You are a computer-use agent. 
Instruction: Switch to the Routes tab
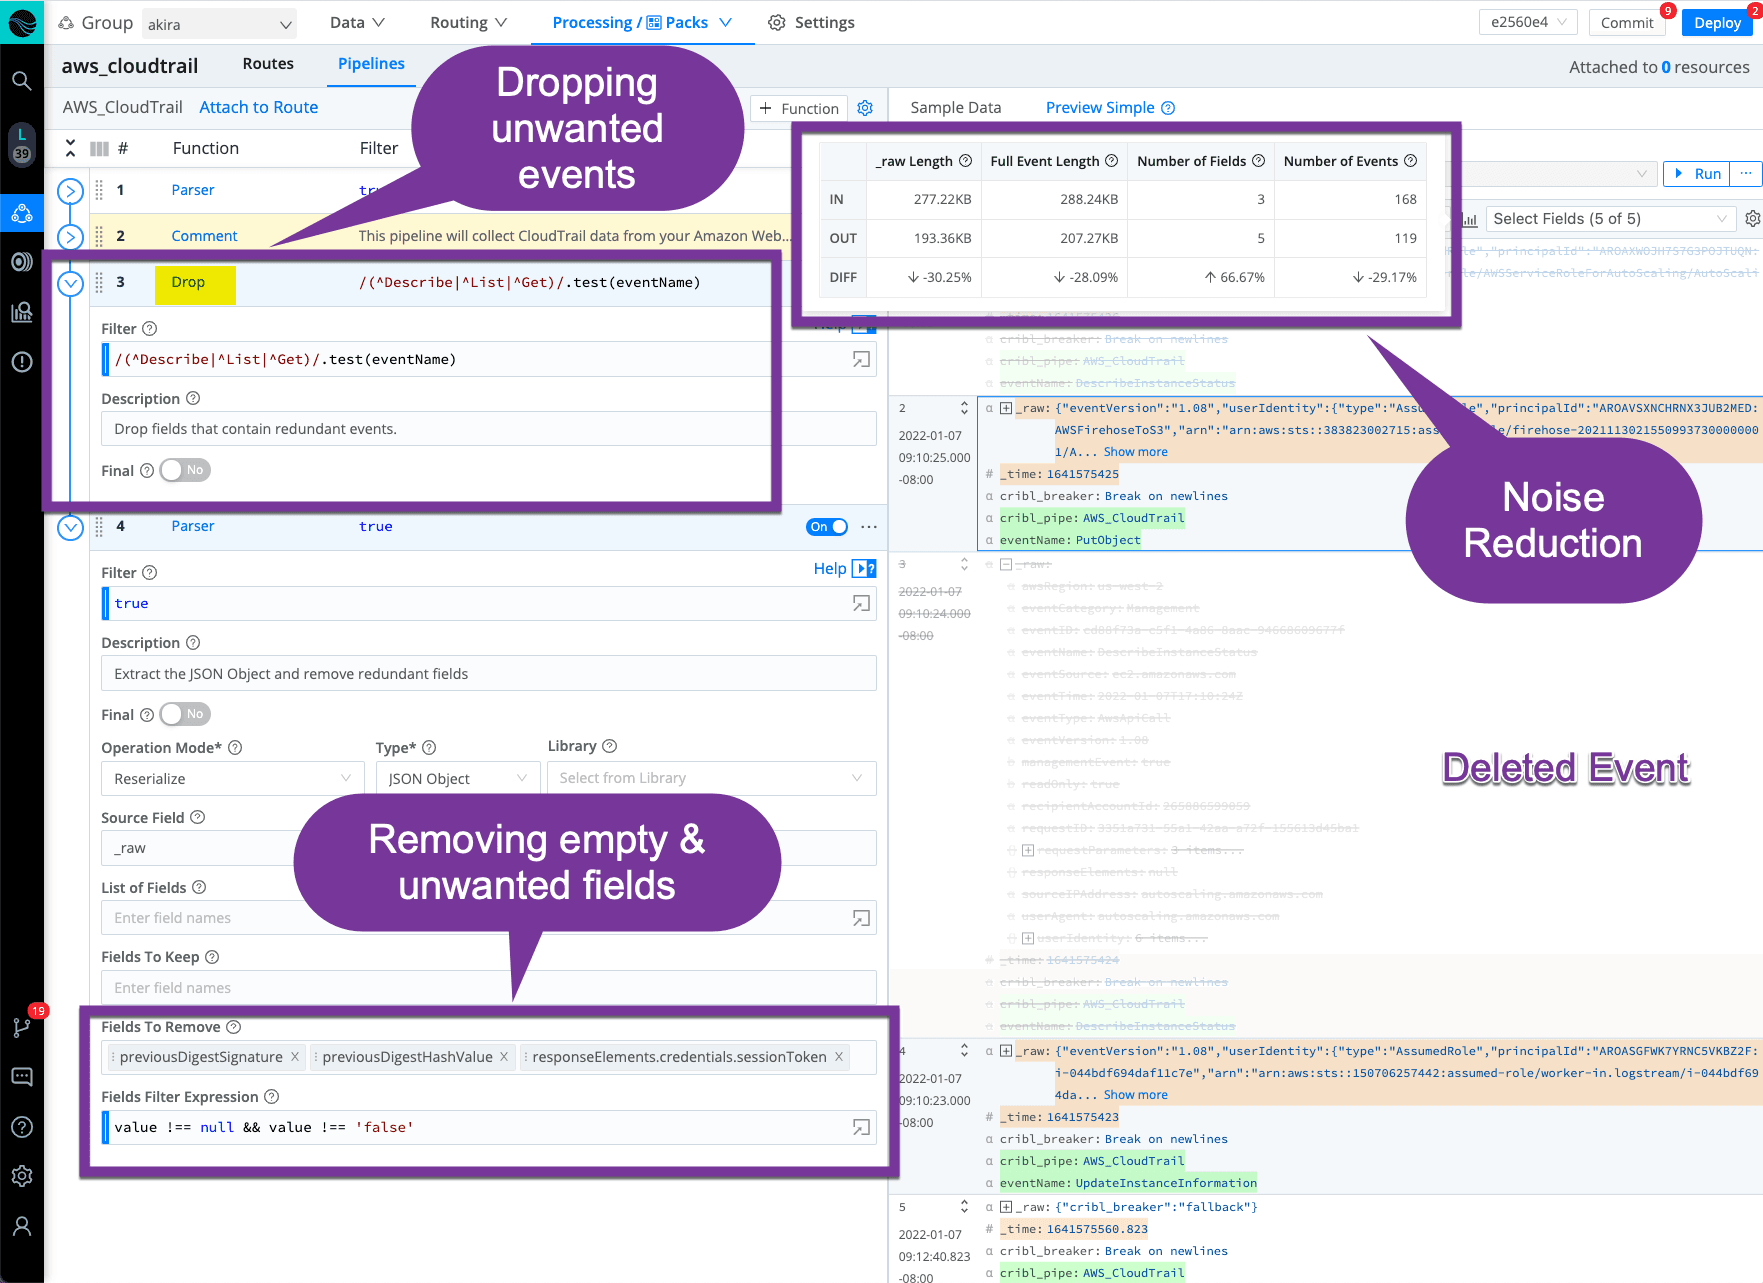point(268,64)
